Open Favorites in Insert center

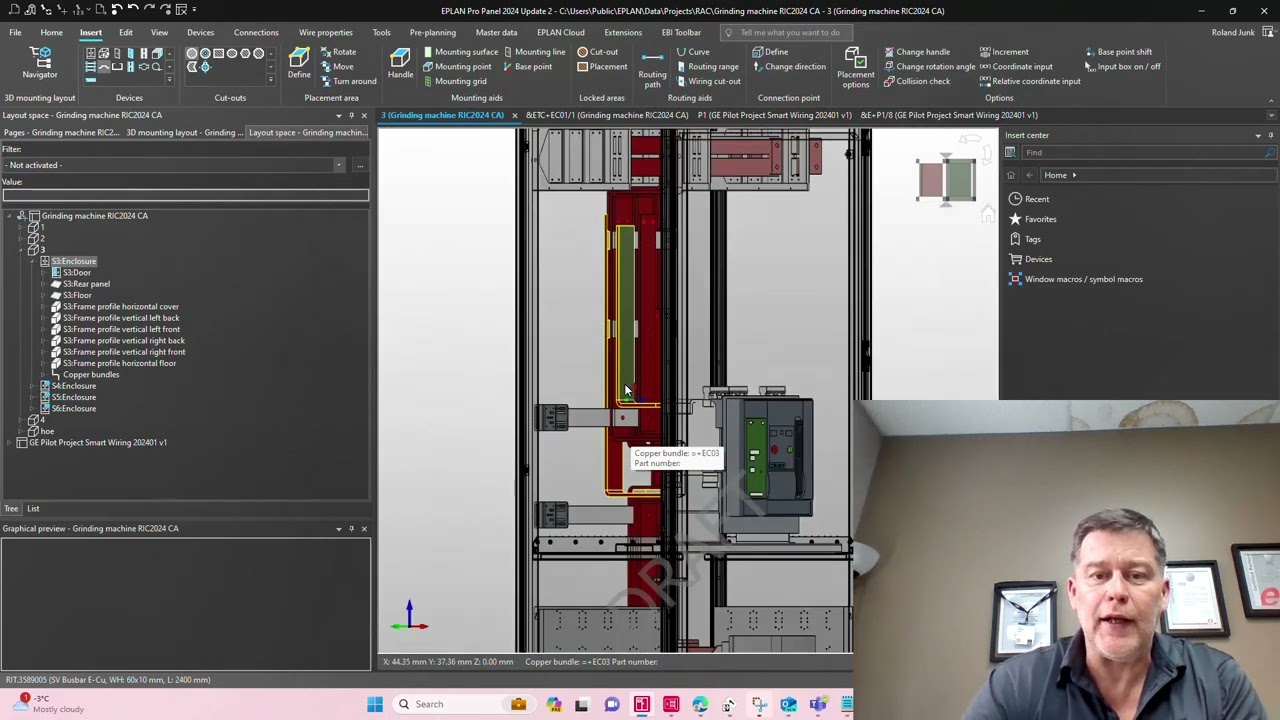pos(1033,219)
